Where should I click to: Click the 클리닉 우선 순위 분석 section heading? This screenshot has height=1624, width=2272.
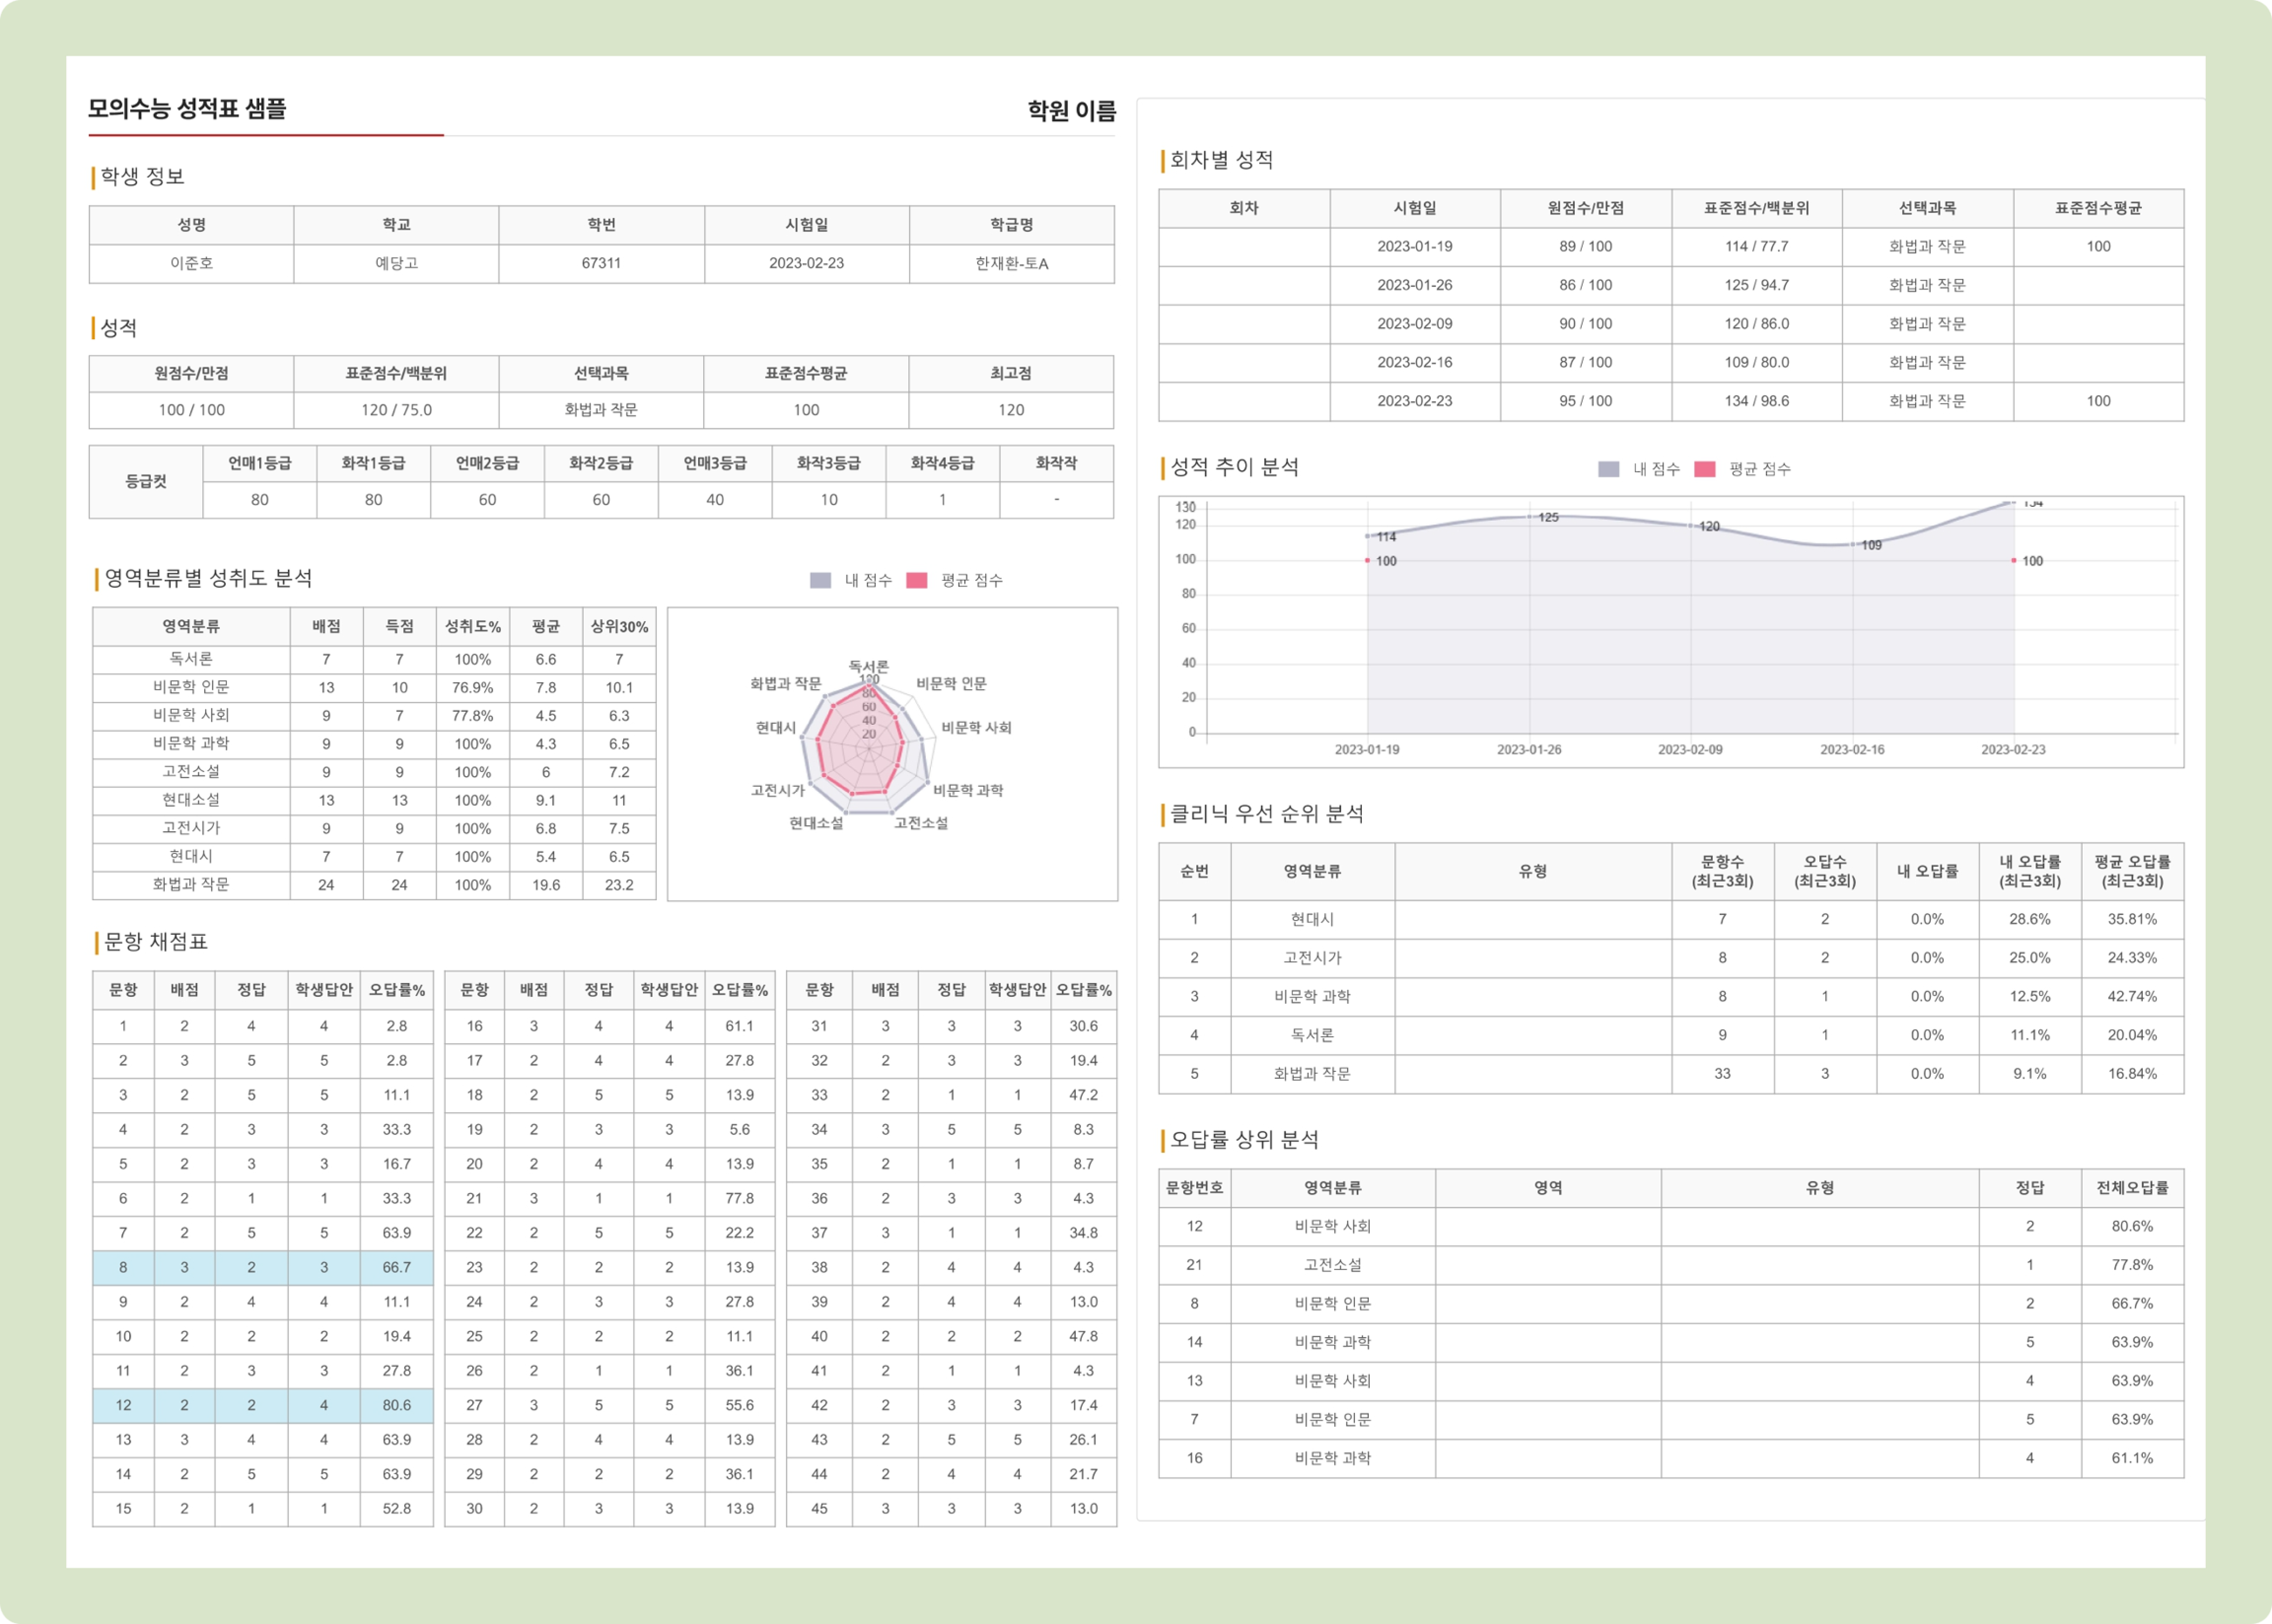pyautogui.click(x=1266, y=814)
